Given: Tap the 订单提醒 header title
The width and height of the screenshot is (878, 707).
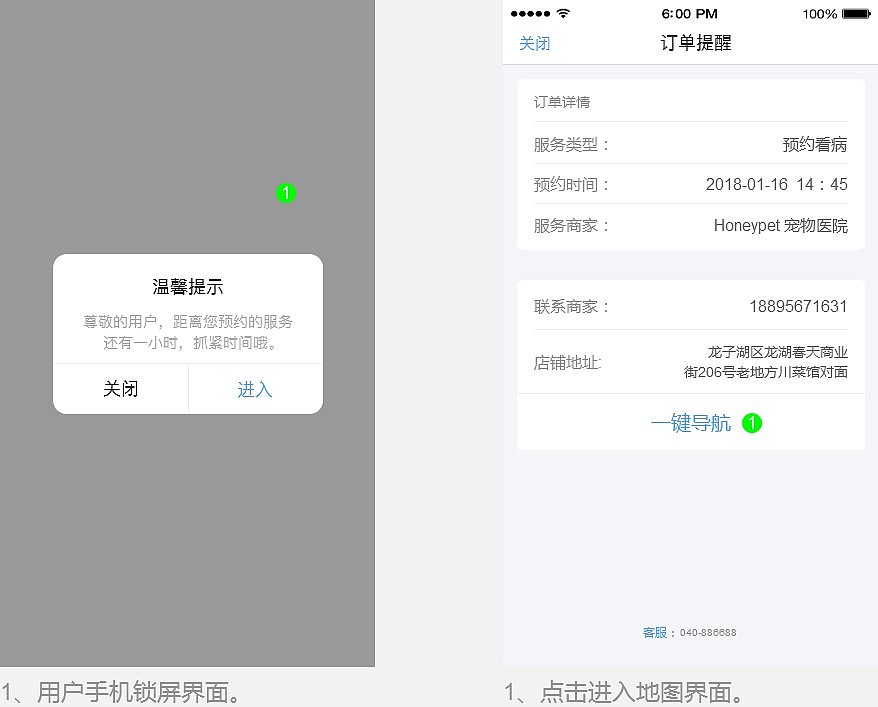Looking at the screenshot, I should pyautogui.click(x=695, y=43).
